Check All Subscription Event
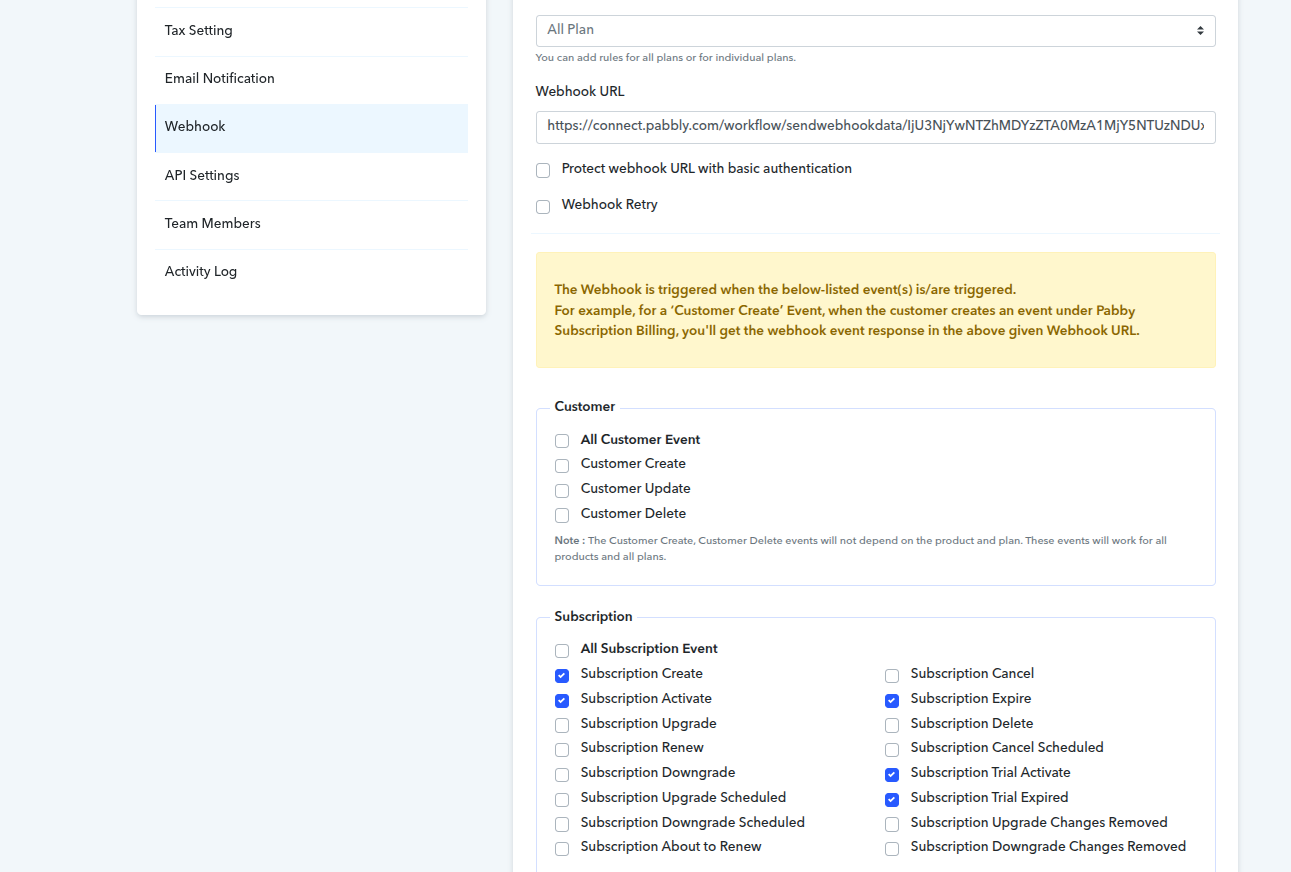Image resolution: width=1291 pixels, height=872 pixels. [x=562, y=650]
